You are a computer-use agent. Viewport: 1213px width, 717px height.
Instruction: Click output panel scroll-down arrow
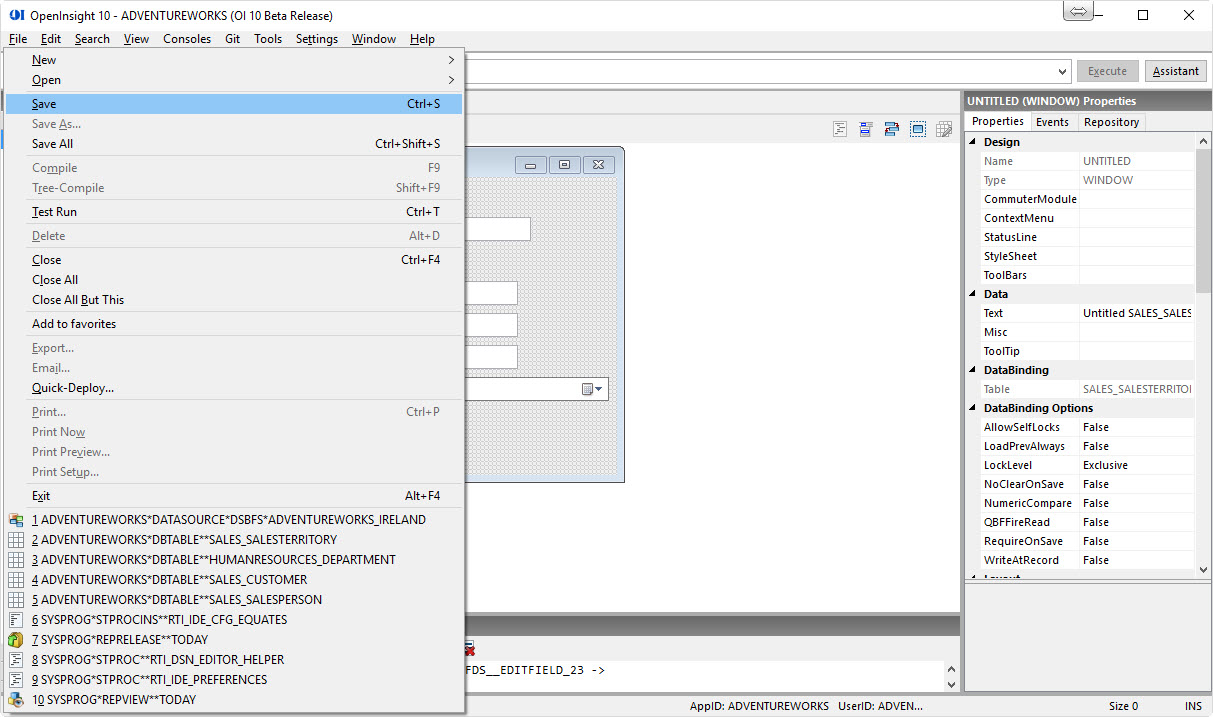[951, 684]
